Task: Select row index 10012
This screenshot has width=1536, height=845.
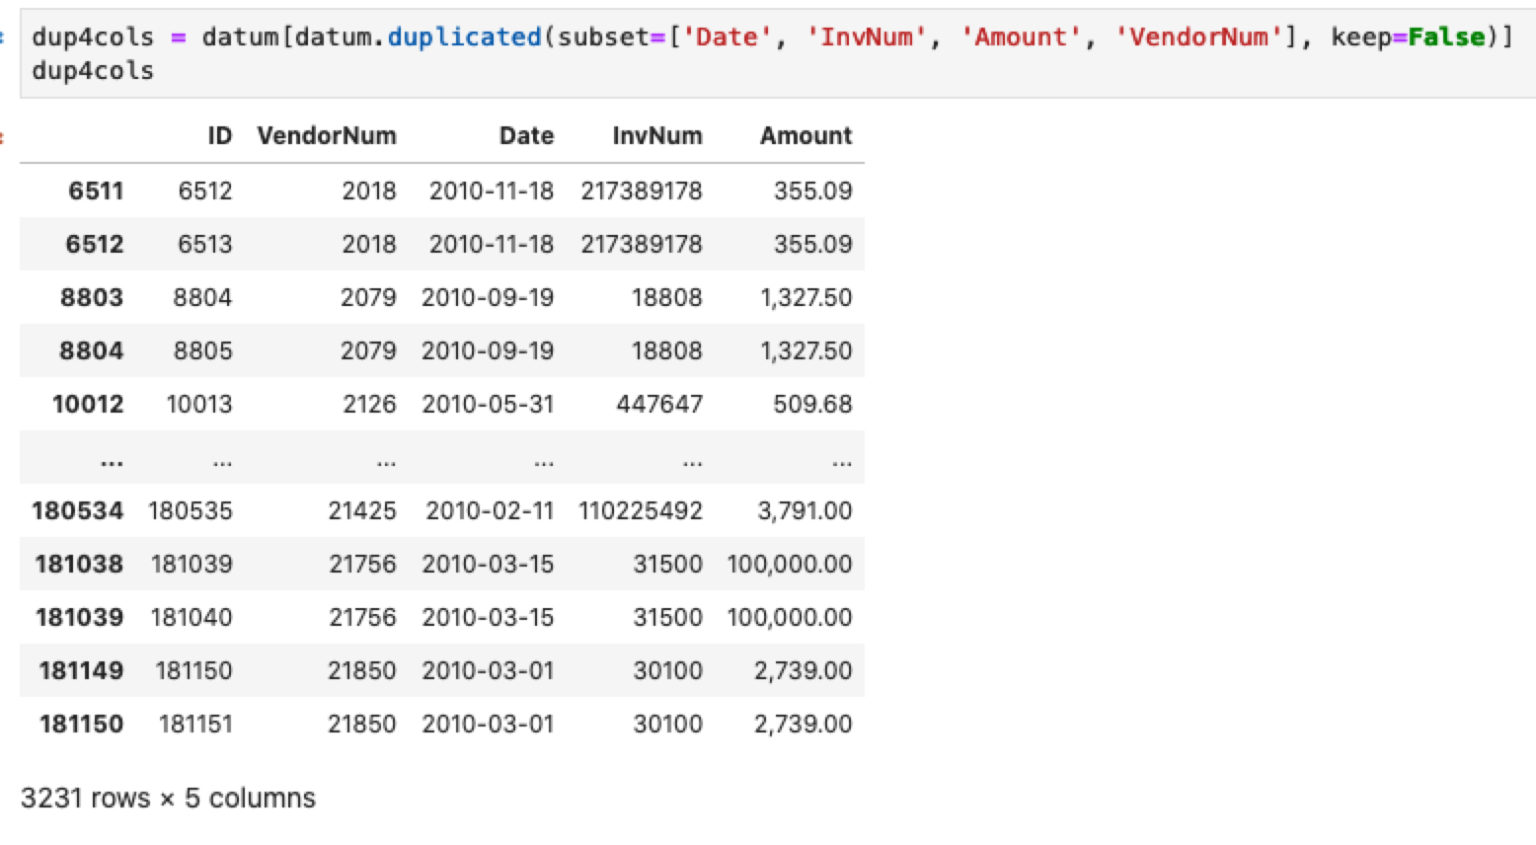Action: (88, 404)
